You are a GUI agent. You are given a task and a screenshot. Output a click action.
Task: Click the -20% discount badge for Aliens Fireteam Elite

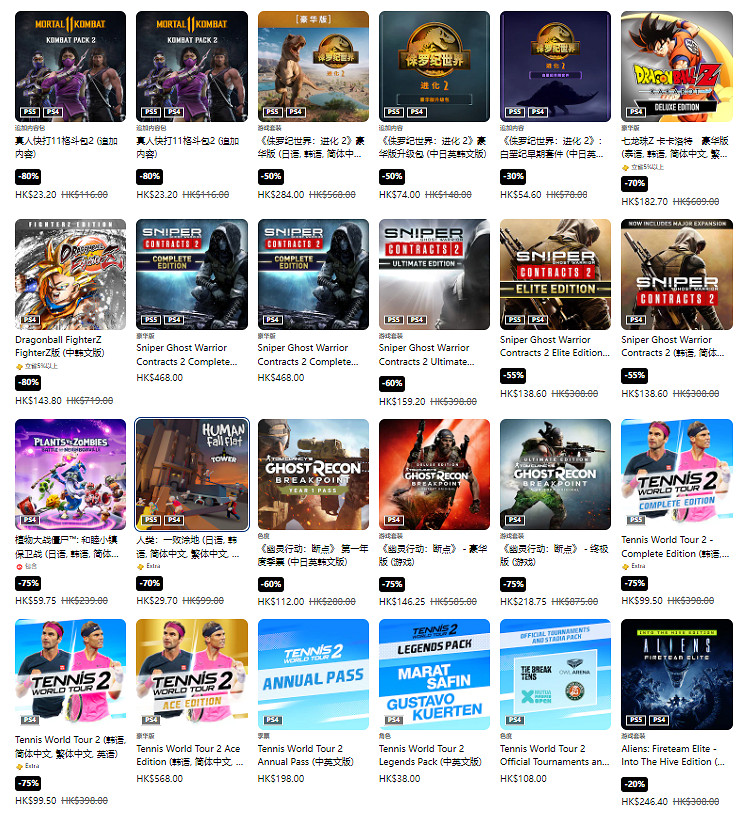click(x=634, y=784)
